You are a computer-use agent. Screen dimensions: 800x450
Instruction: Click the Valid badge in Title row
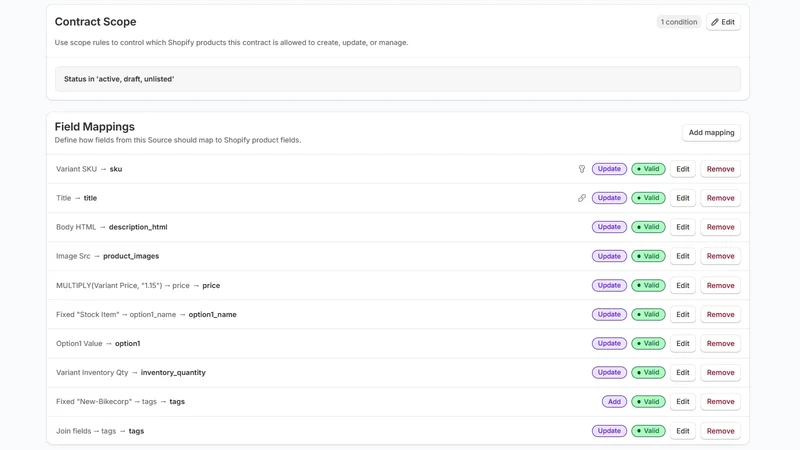coord(648,198)
